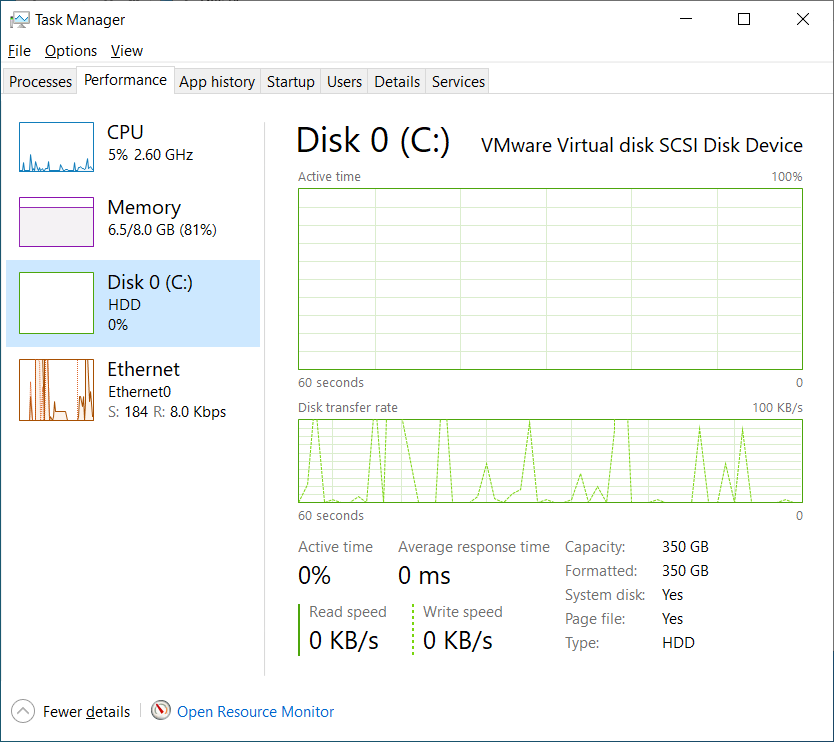This screenshot has width=834, height=742.
Task: Click the Task Manager title bar icon
Action: (x=20, y=19)
